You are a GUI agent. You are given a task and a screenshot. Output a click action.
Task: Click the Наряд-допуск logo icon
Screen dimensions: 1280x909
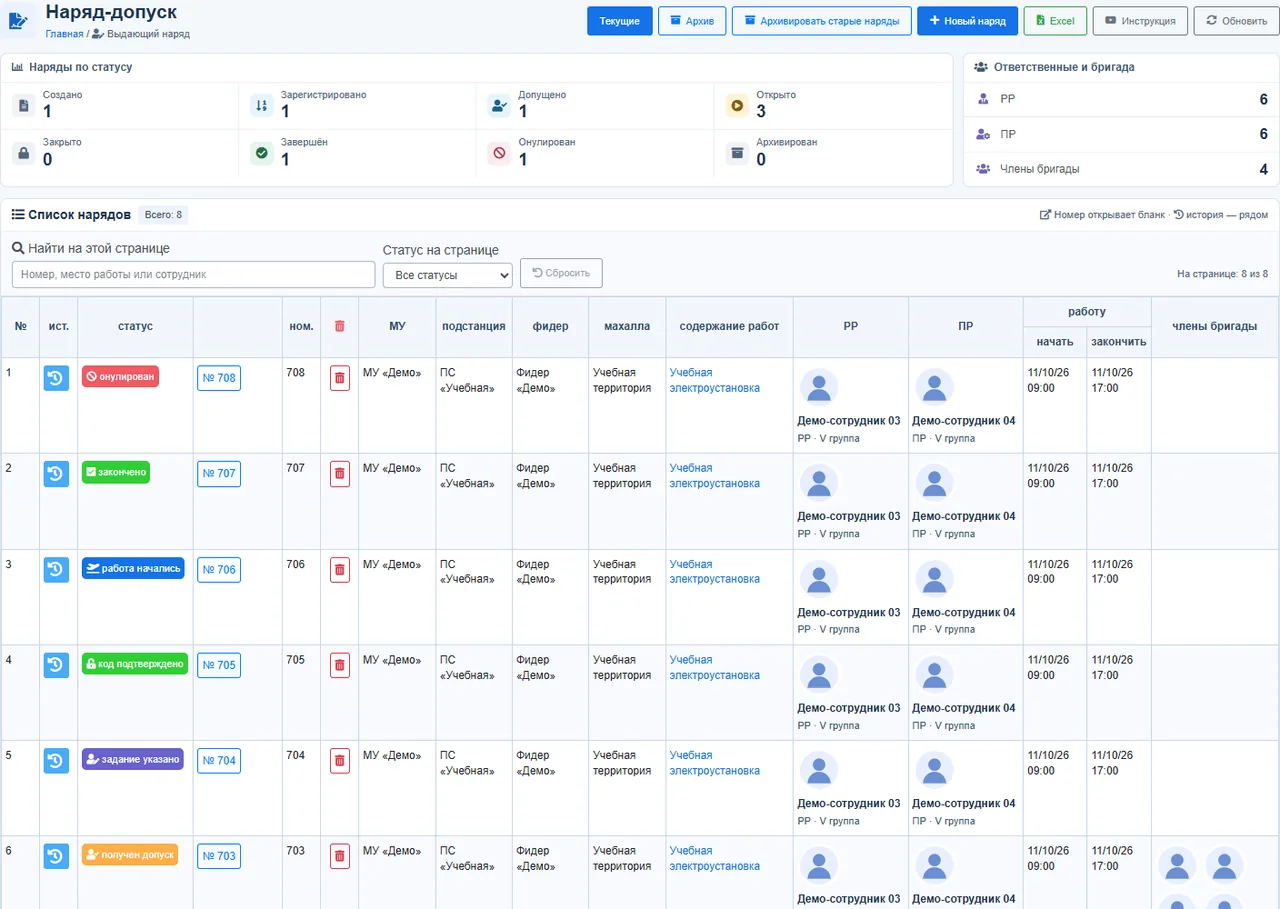pyautogui.click(x=19, y=21)
